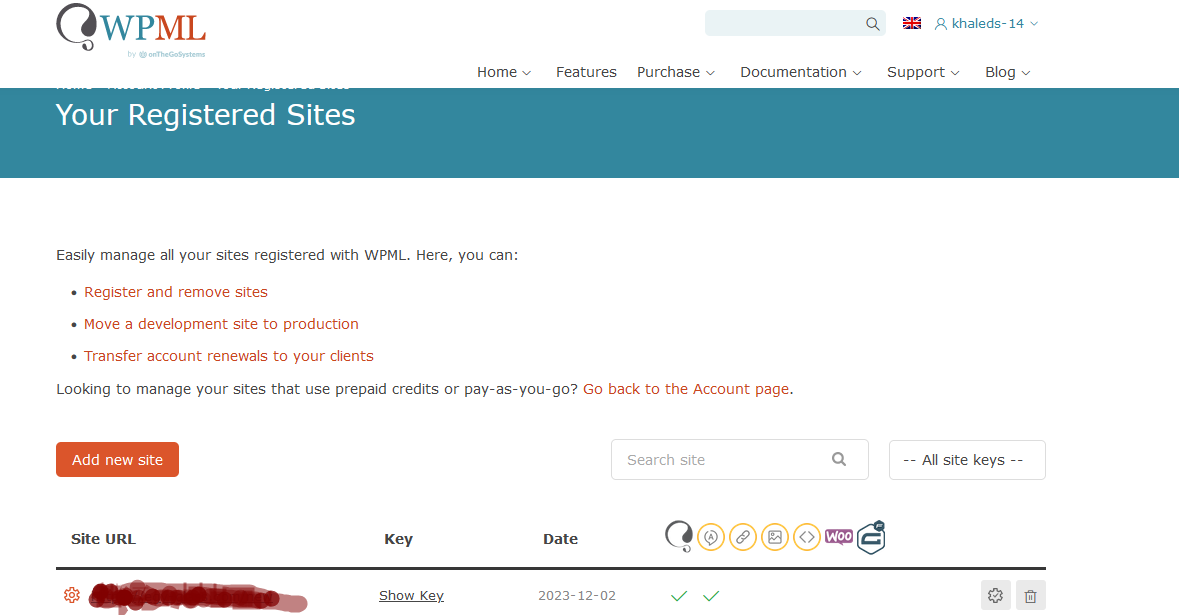The image size is (1179, 615).
Task: Click the String Translation column icon
Action: point(711,538)
